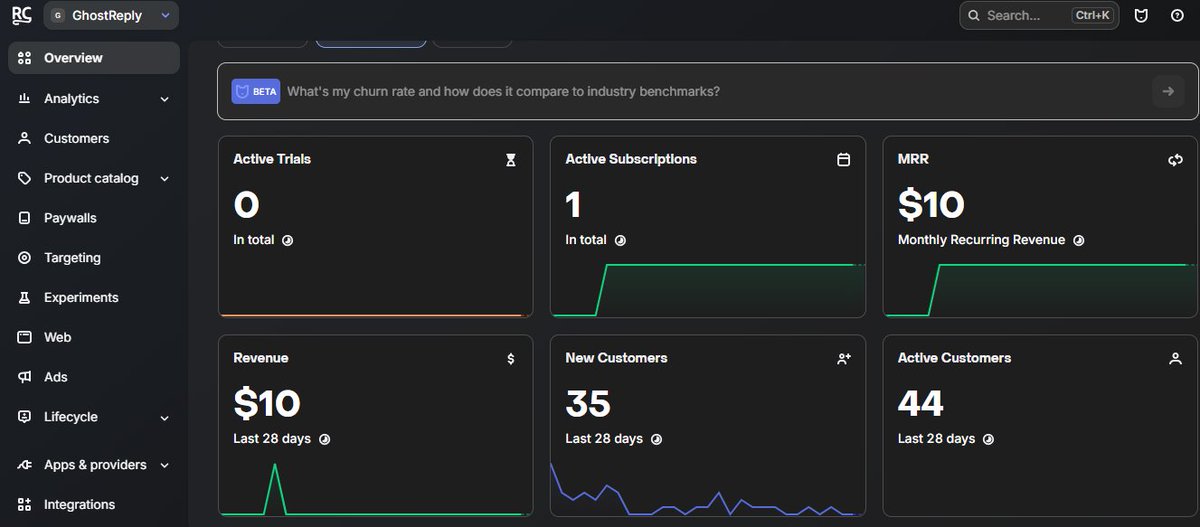Viewport: 1200px width, 527px height.
Task: Click the Web browser window icon
Action: 25,337
